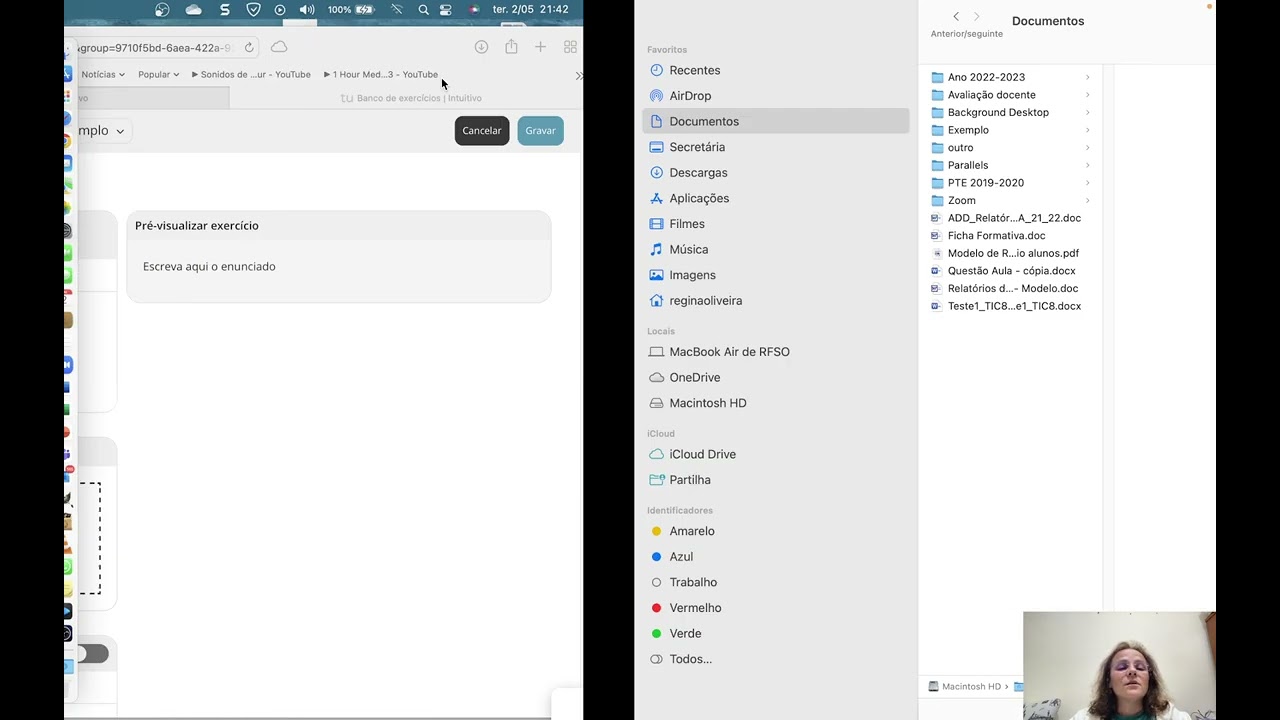Open Filmes in Finder sidebar

click(775, 224)
